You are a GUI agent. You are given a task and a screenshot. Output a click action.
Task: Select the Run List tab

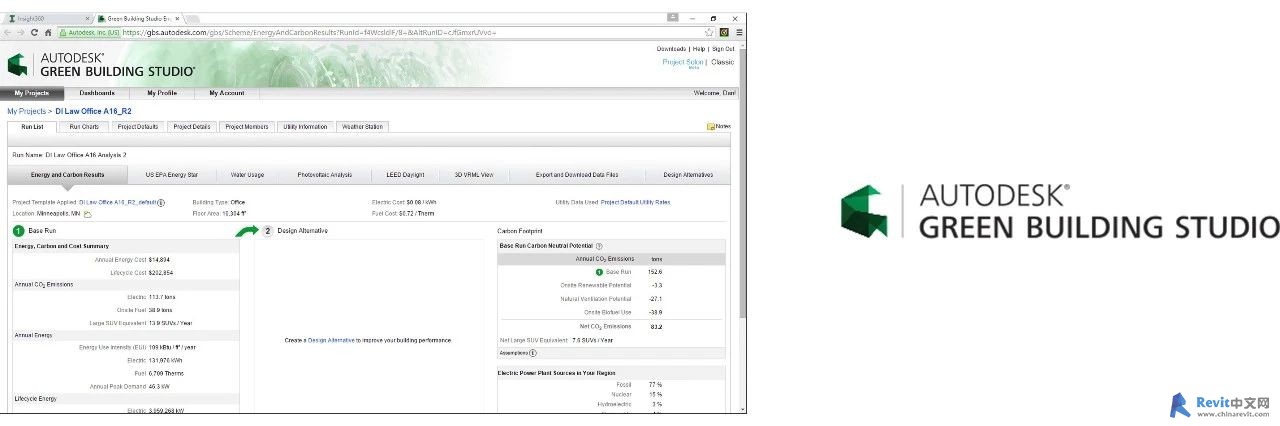[32, 127]
